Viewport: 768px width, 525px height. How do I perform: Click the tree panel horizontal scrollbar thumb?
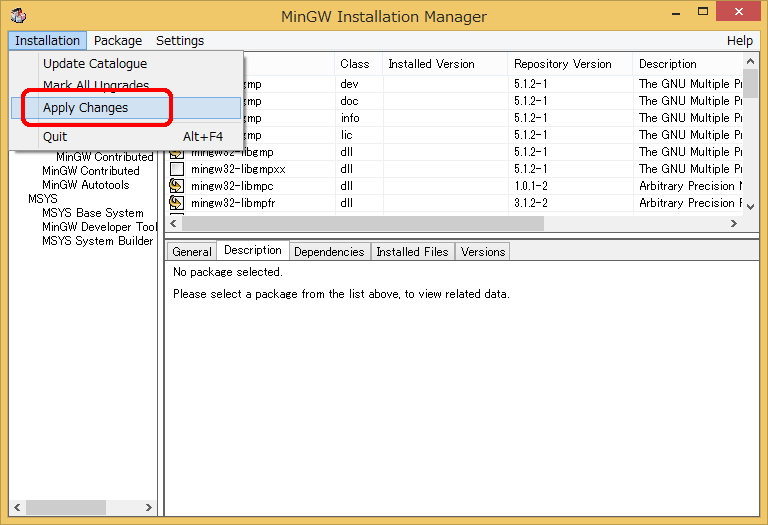pyautogui.click(x=66, y=507)
